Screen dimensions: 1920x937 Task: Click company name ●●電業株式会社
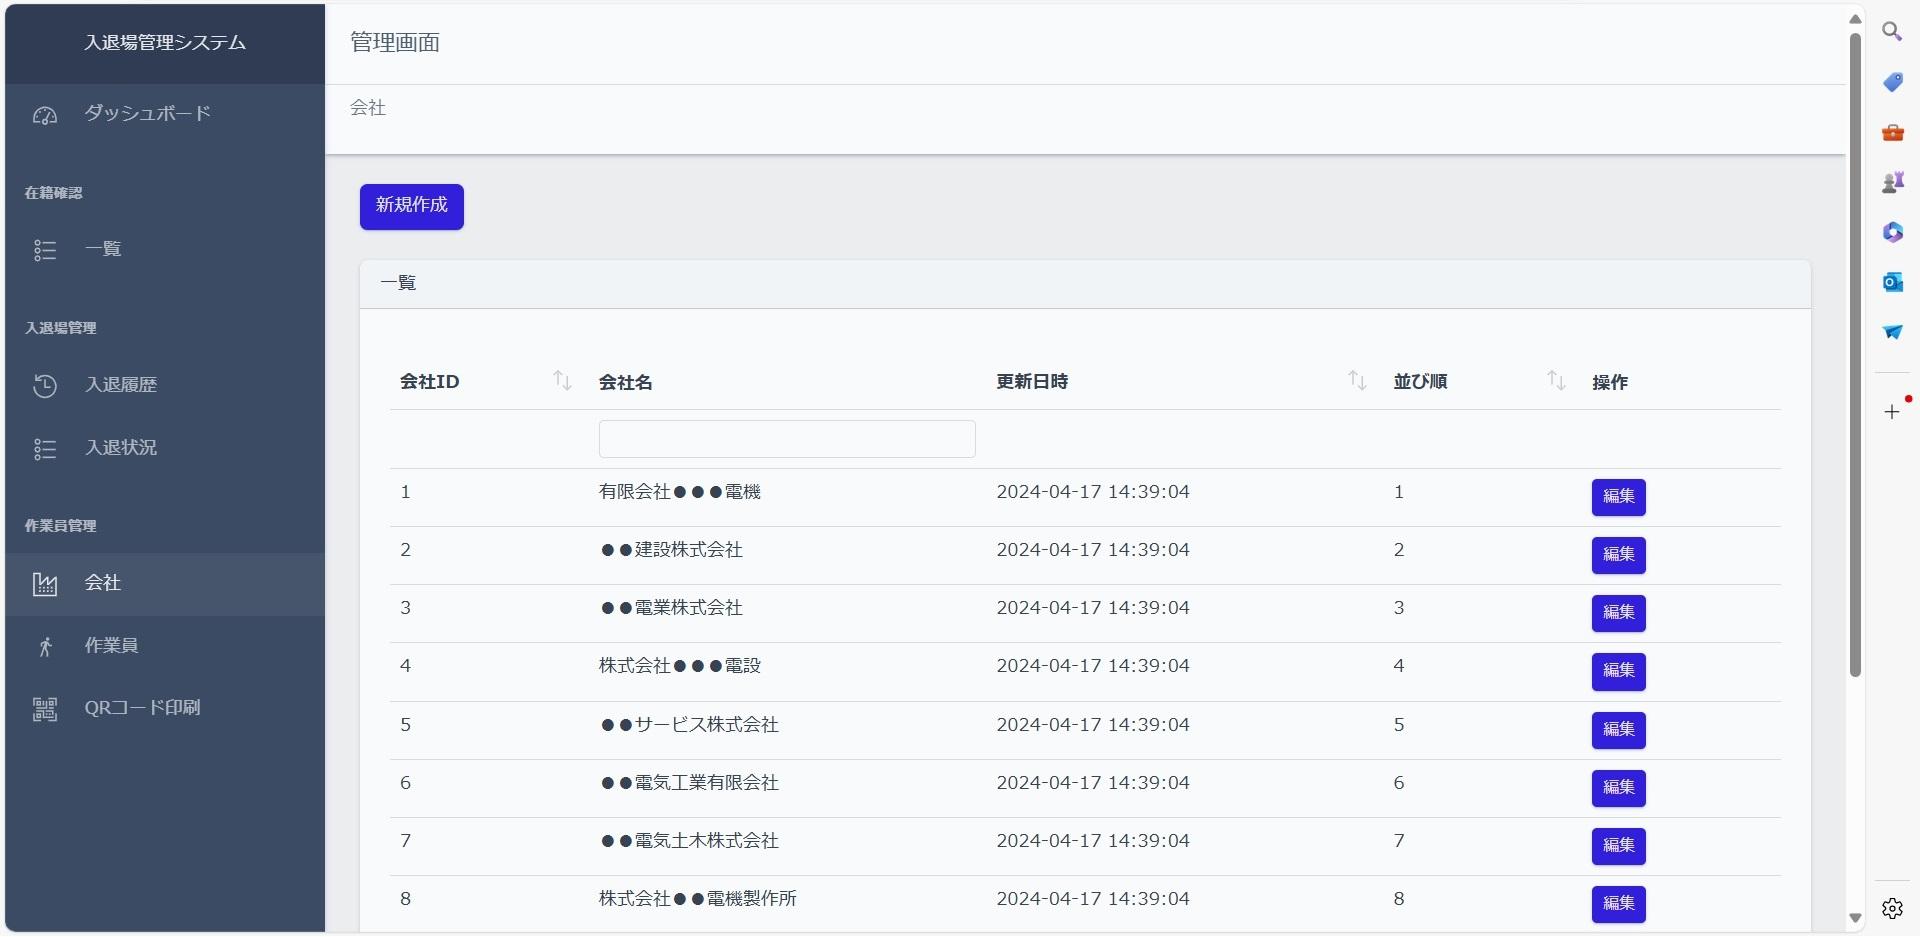(671, 608)
